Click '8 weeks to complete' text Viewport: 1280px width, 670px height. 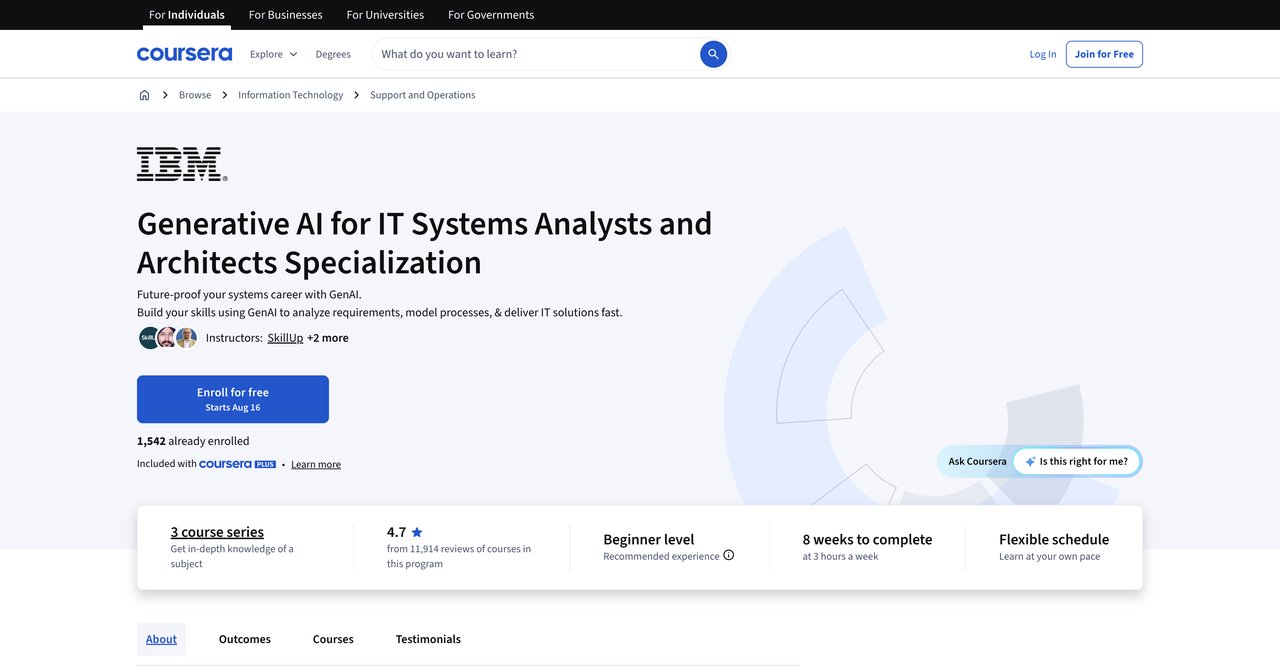[867, 539]
